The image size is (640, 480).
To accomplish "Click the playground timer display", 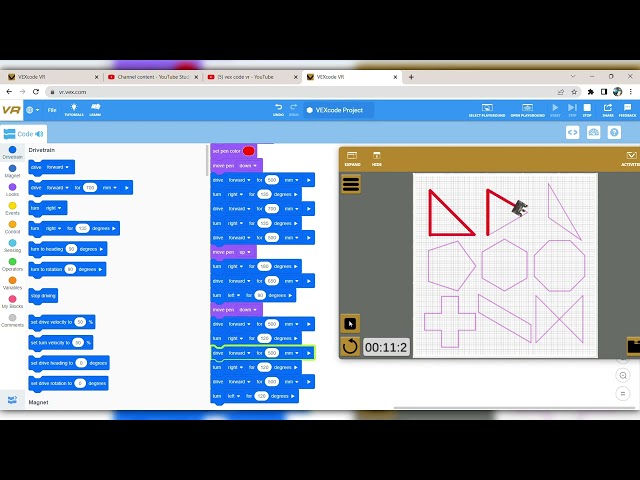I will point(386,347).
